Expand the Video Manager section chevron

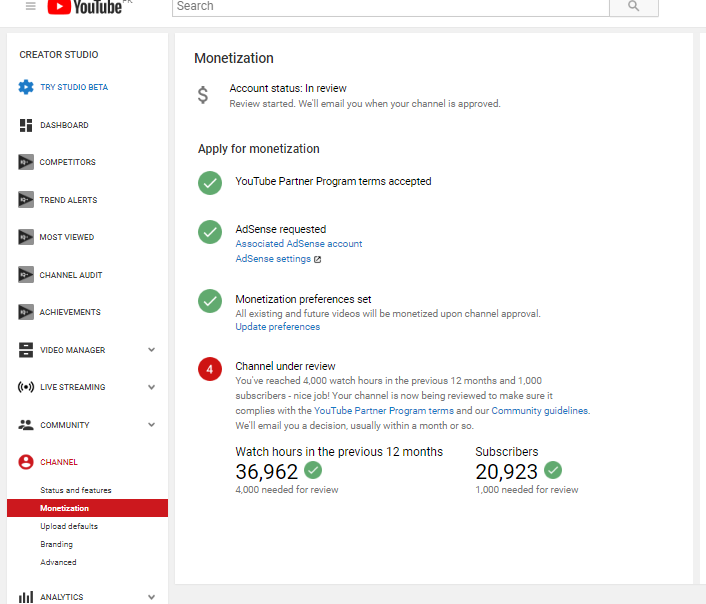[x=152, y=350]
